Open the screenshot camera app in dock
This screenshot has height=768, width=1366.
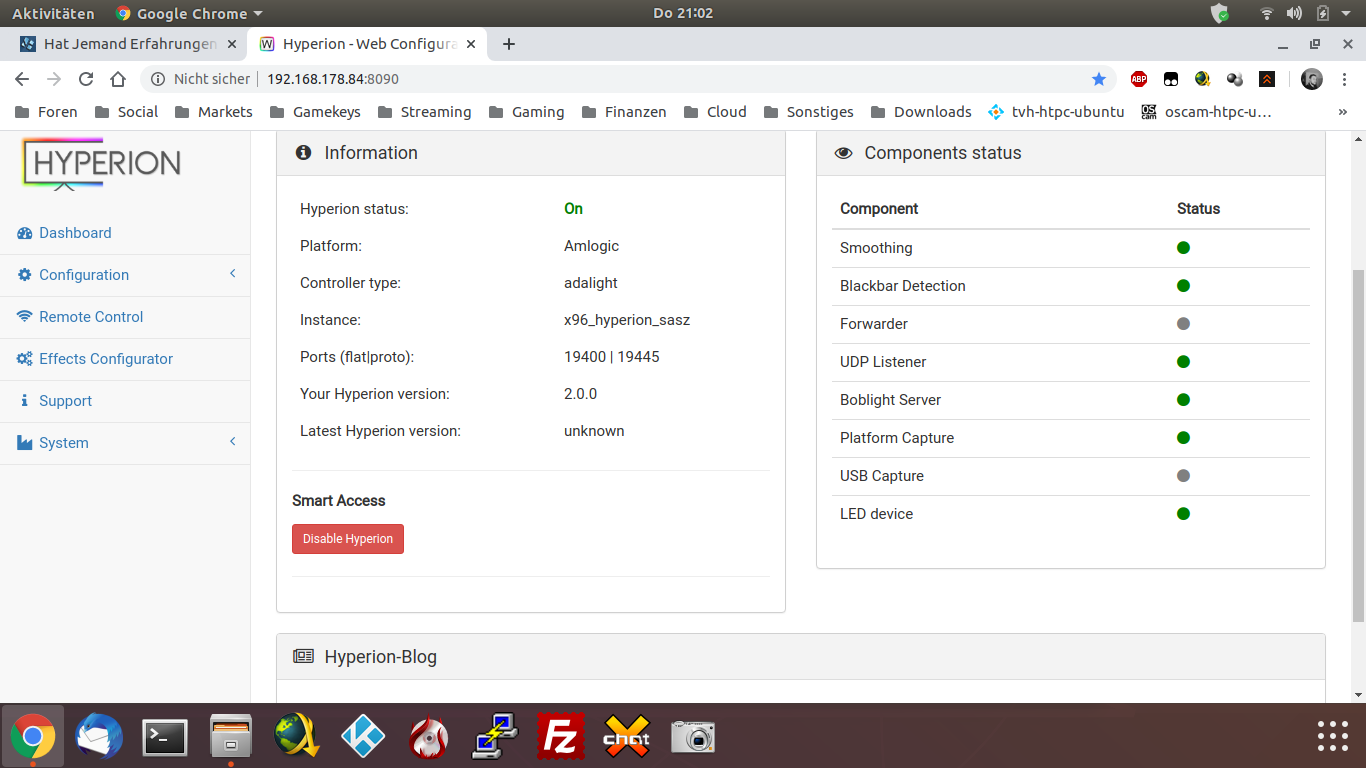693,738
